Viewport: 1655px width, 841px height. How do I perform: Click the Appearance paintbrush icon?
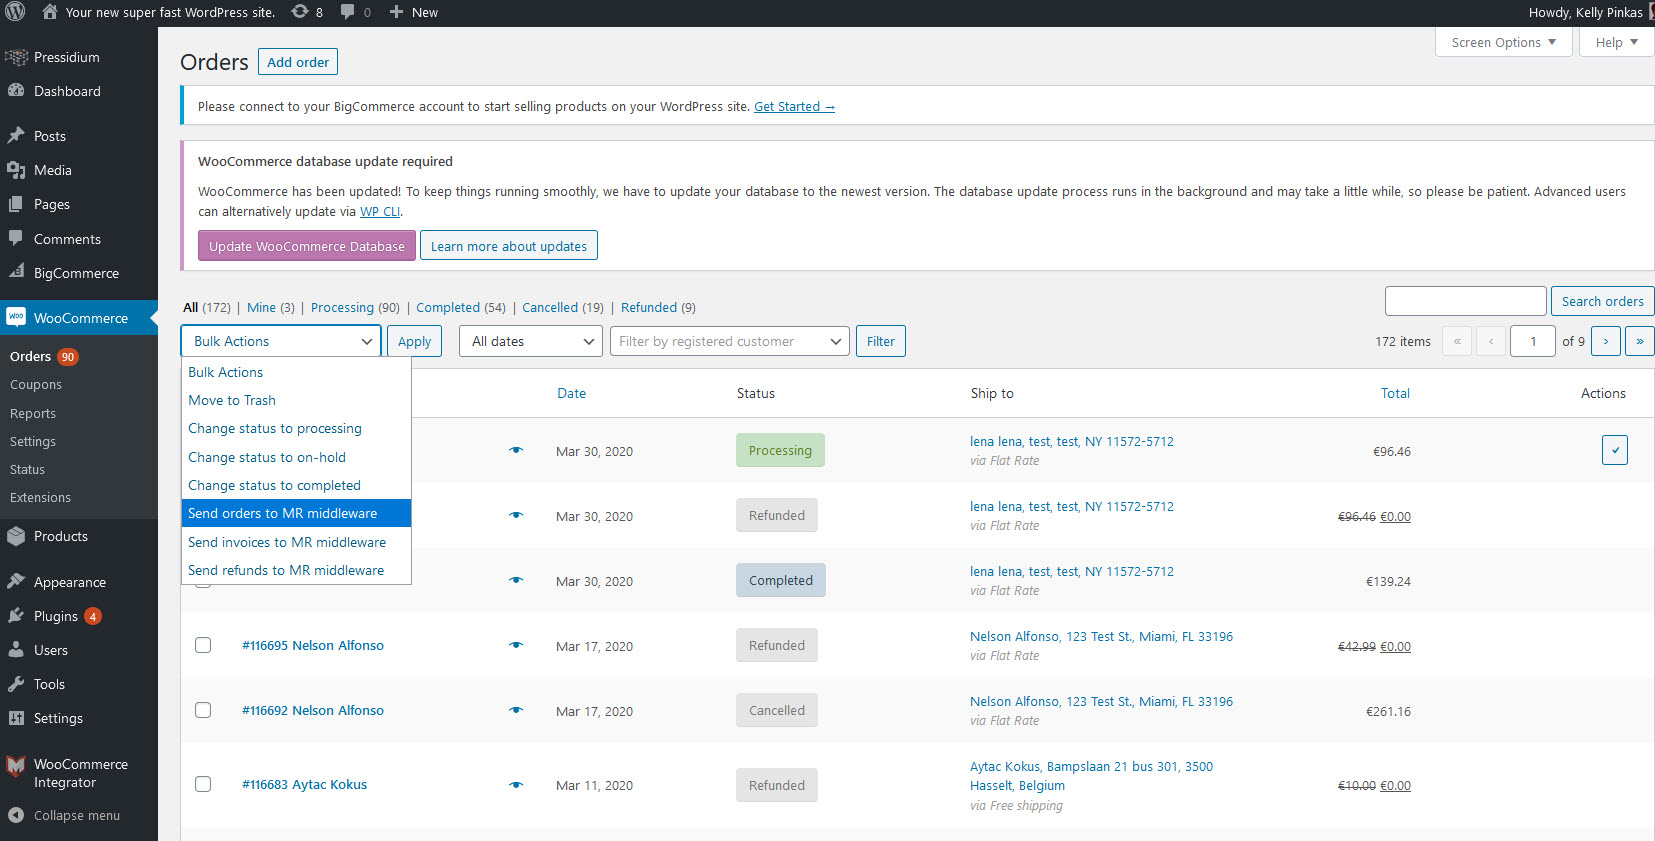pos(16,582)
